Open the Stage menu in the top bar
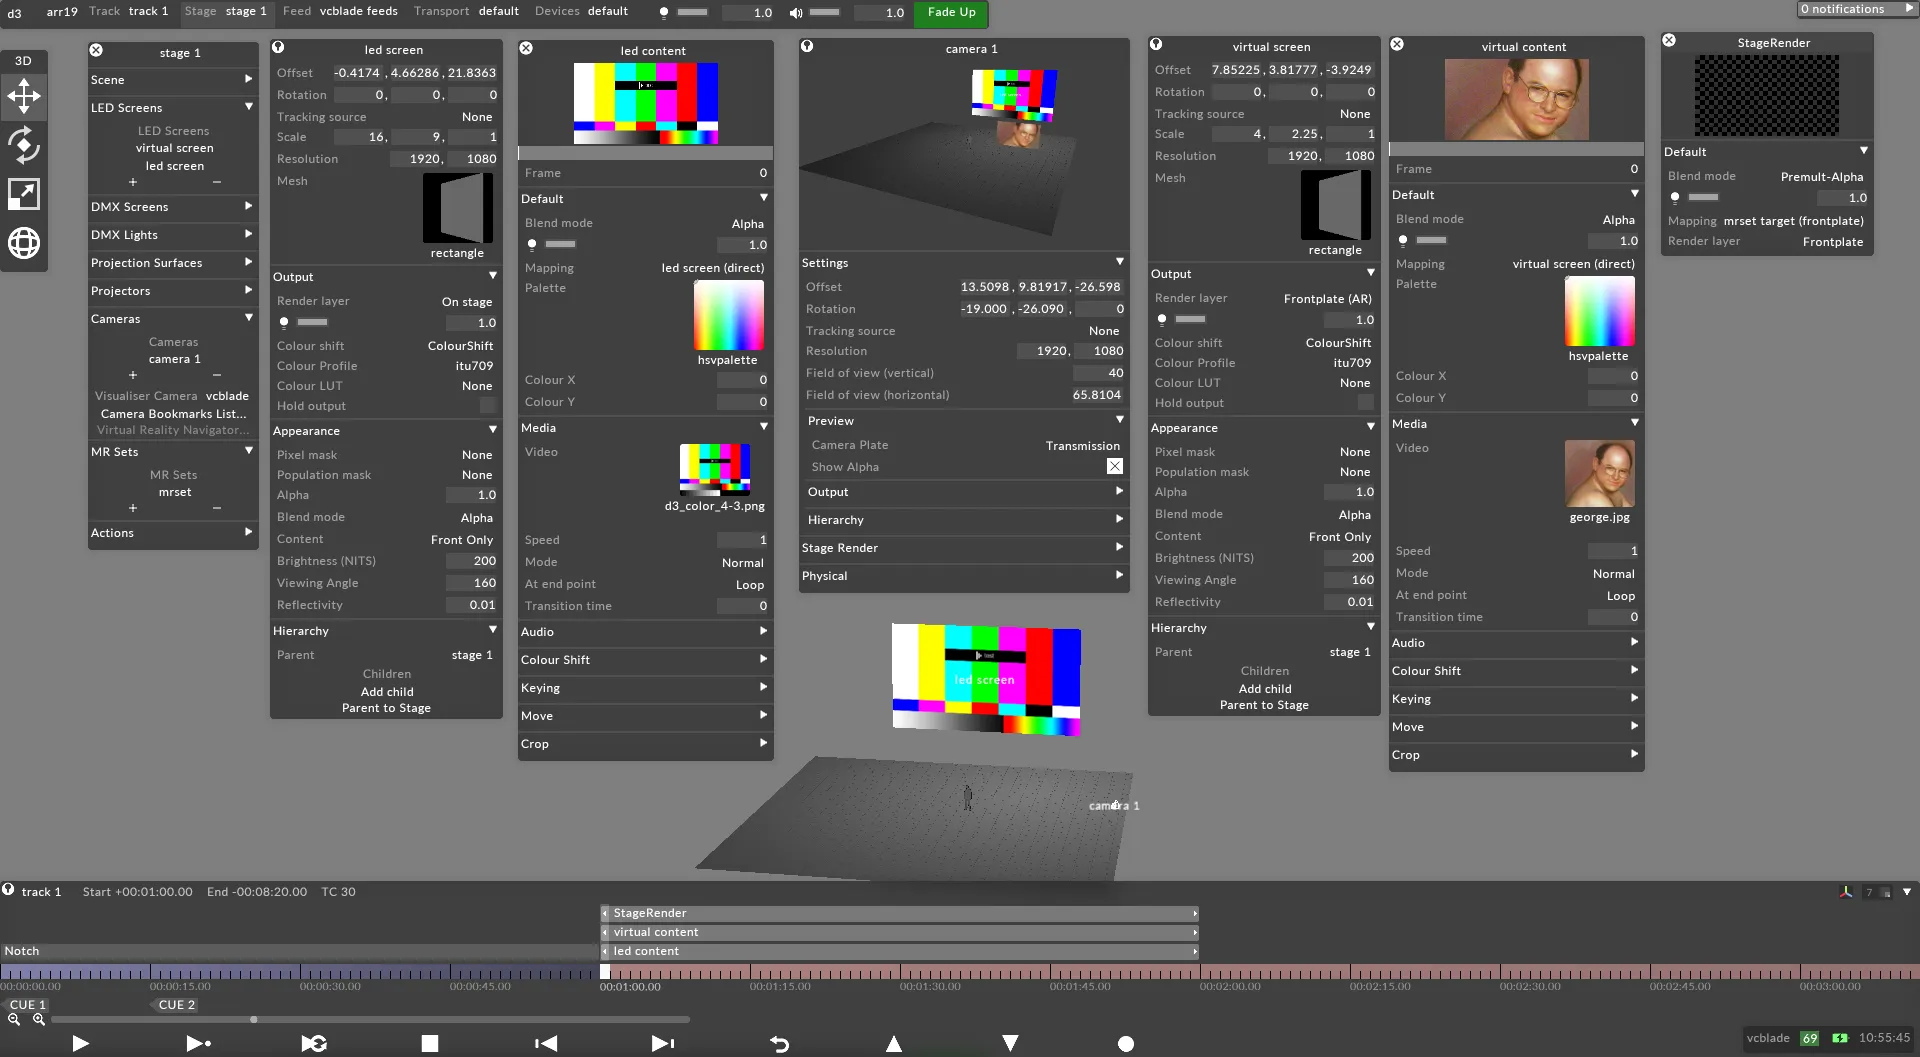1920x1057 pixels. [x=199, y=11]
